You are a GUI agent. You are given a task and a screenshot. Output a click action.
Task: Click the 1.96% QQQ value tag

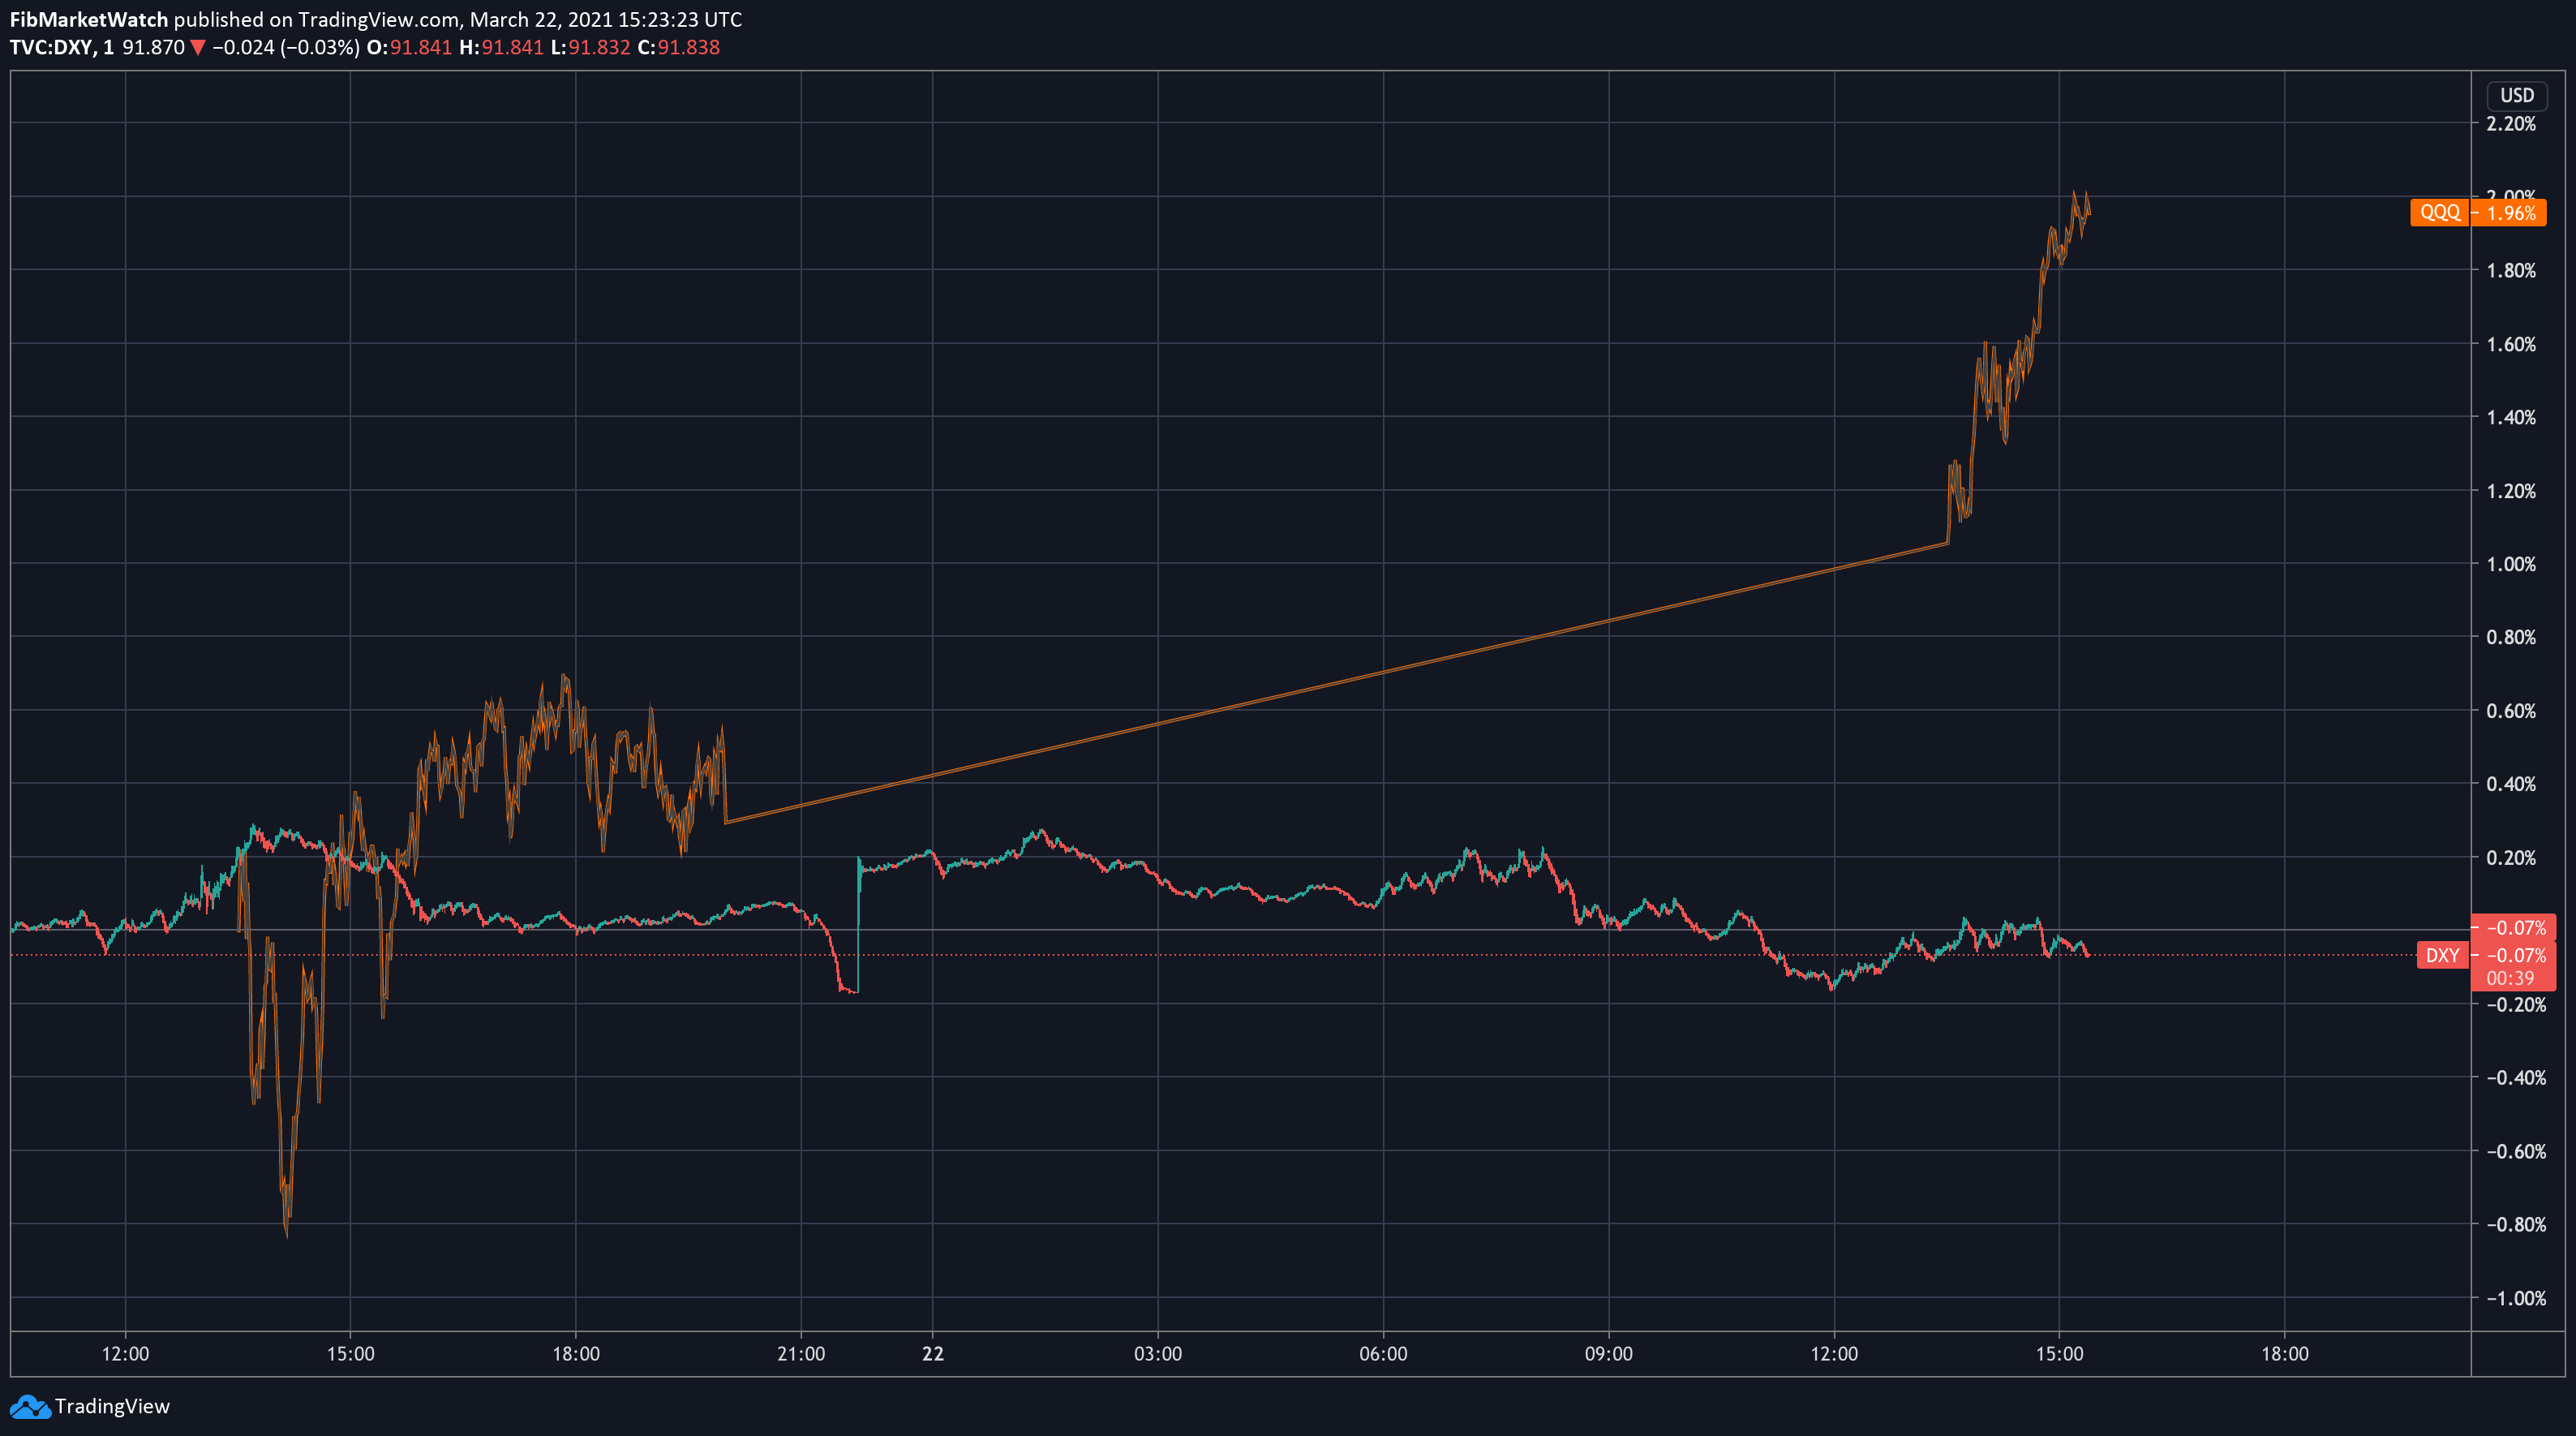[2509, 213]
